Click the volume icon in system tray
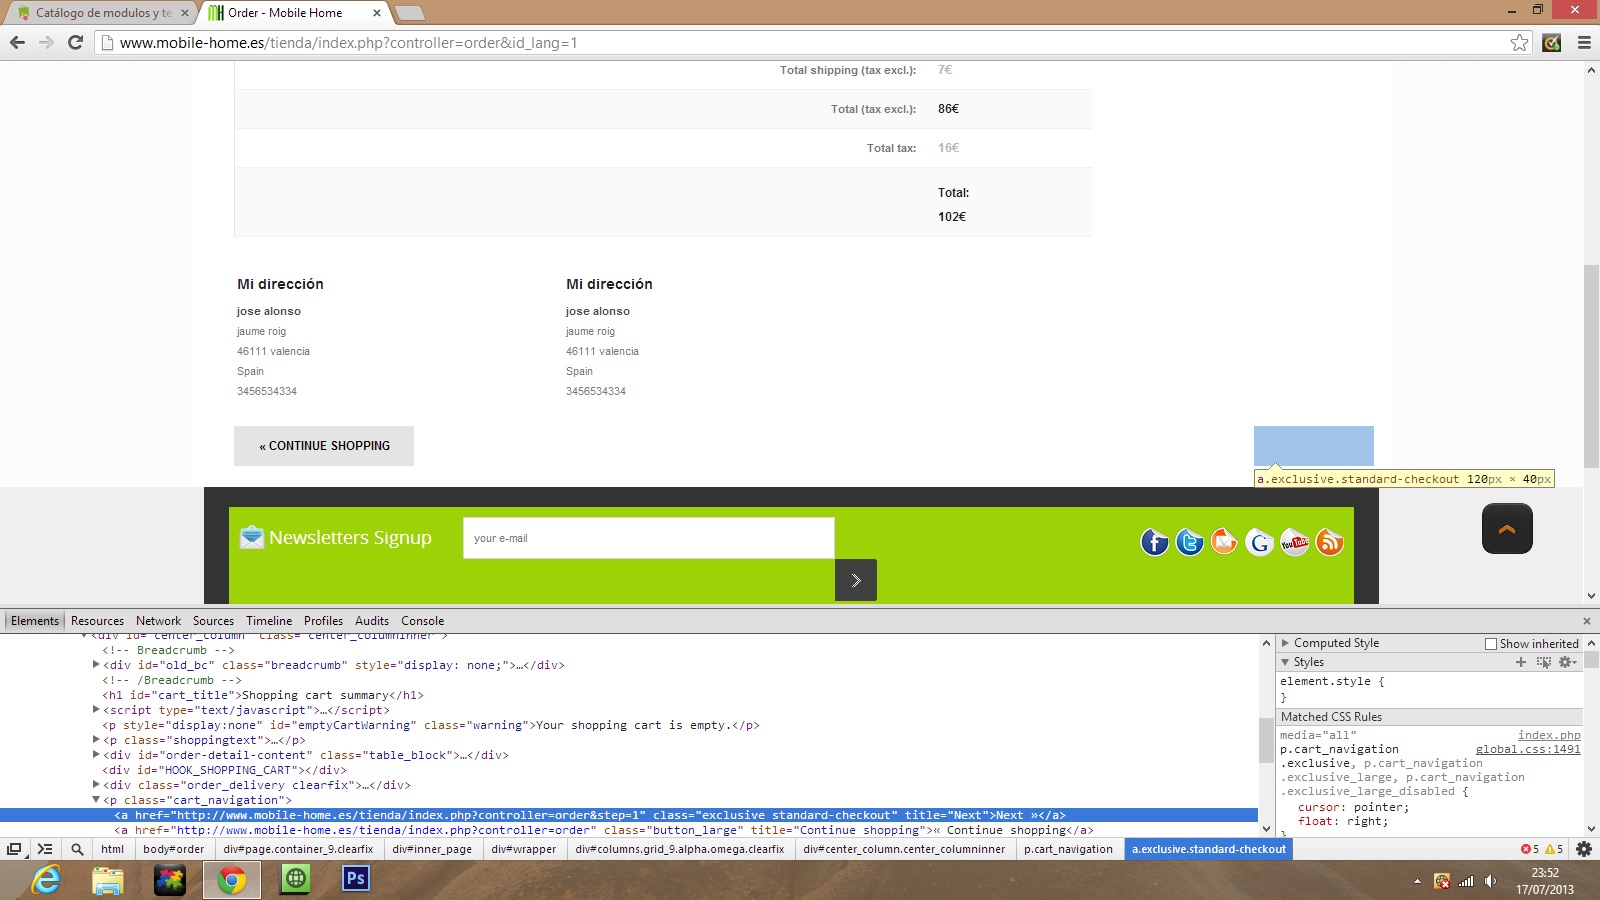1600x900 pixels. point(1490,881)
